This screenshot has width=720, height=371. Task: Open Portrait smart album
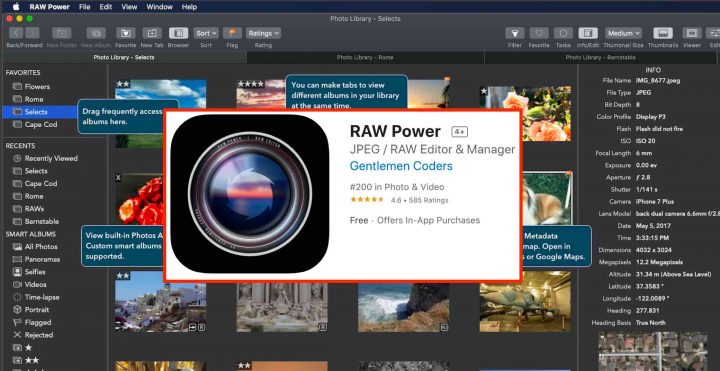click(x=37, y=309)
